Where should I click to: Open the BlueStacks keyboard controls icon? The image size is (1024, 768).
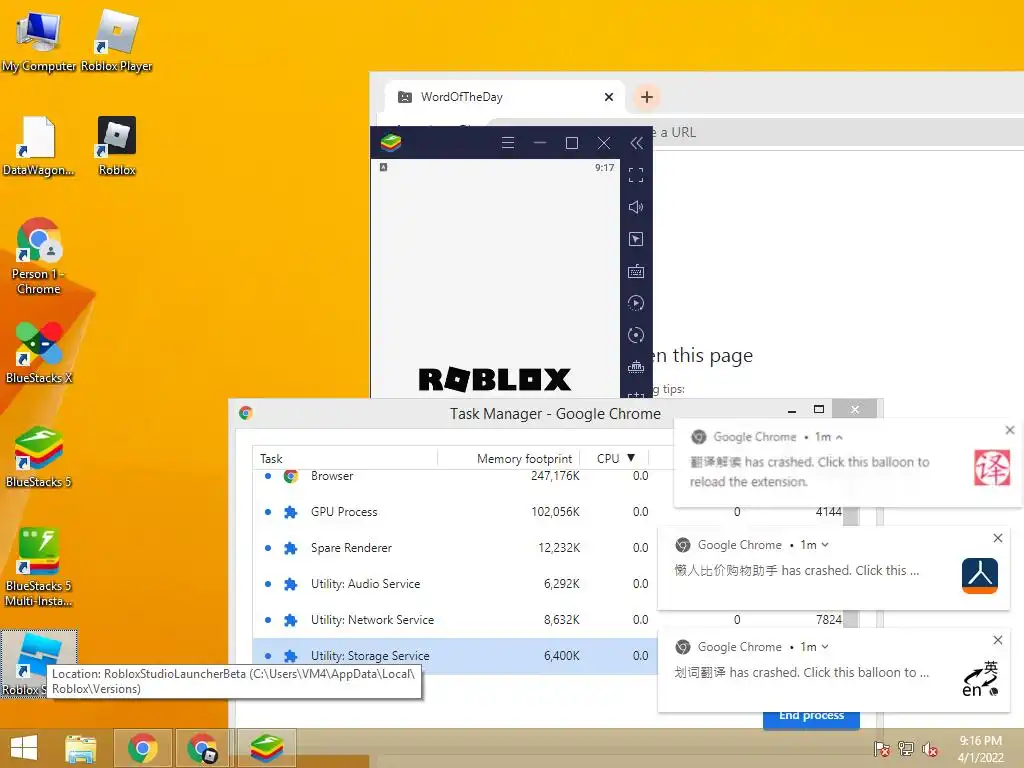(636, 271)
